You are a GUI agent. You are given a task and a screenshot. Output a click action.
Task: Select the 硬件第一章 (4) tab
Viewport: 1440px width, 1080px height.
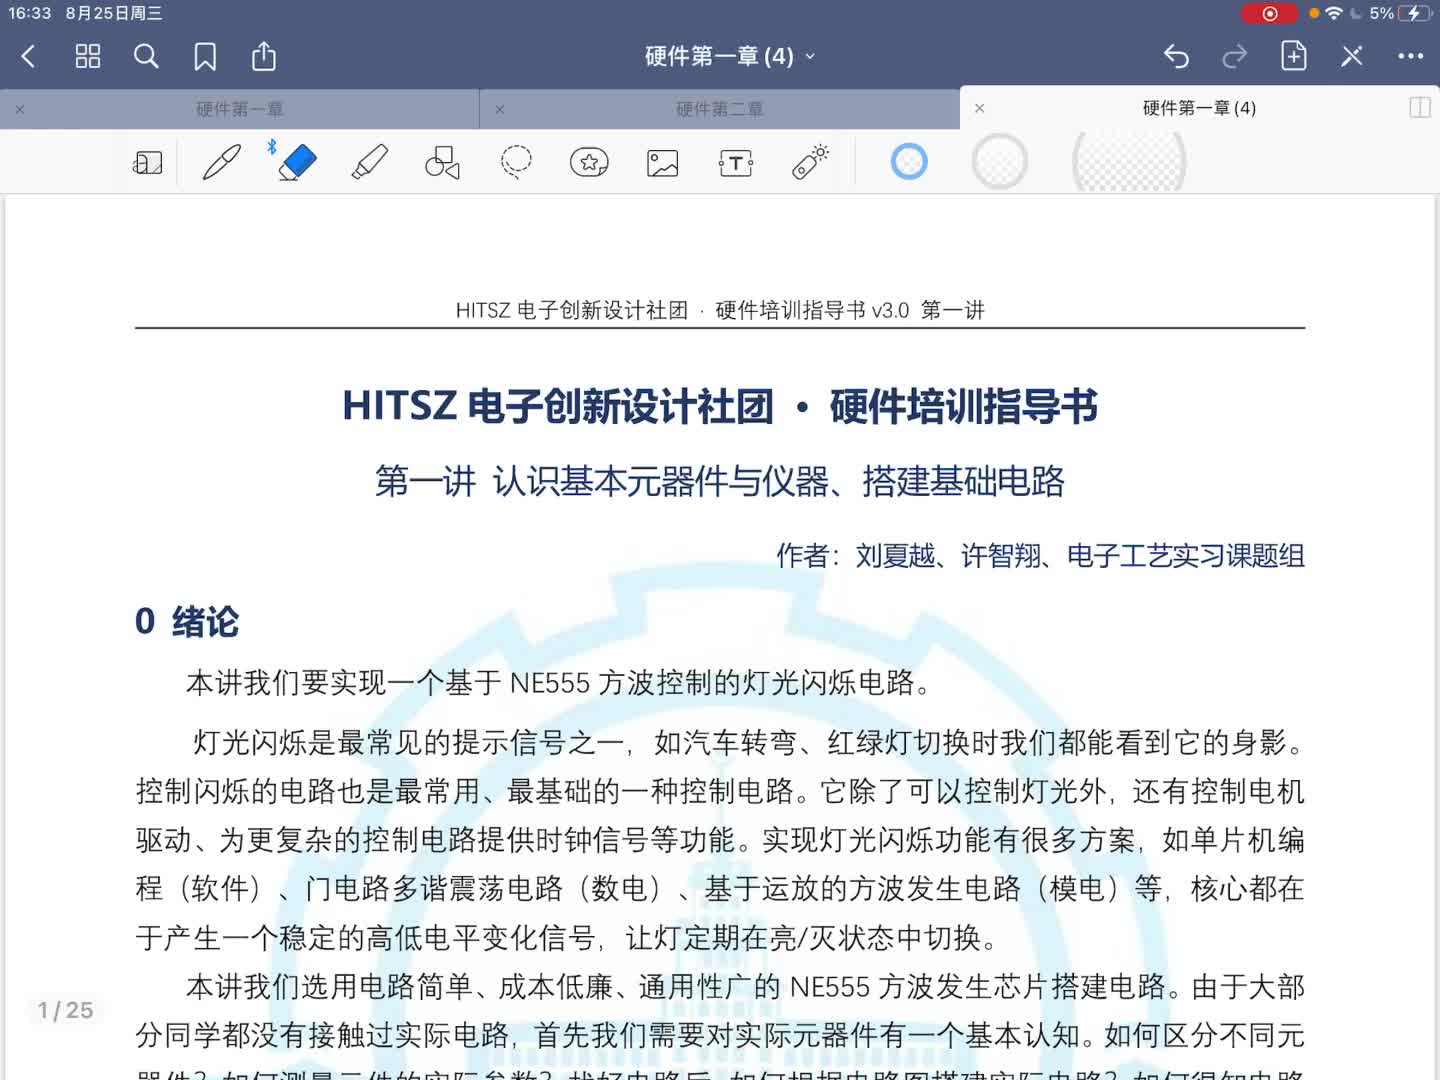(1199, 108)
